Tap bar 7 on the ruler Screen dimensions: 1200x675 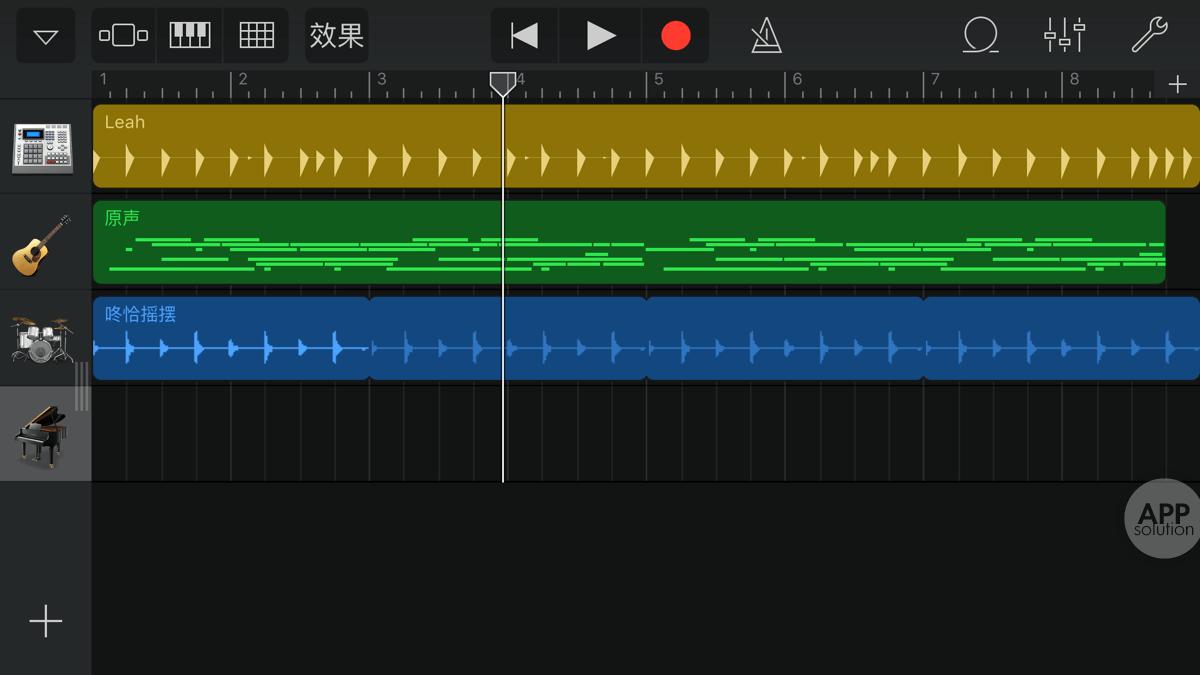(935, 79)
